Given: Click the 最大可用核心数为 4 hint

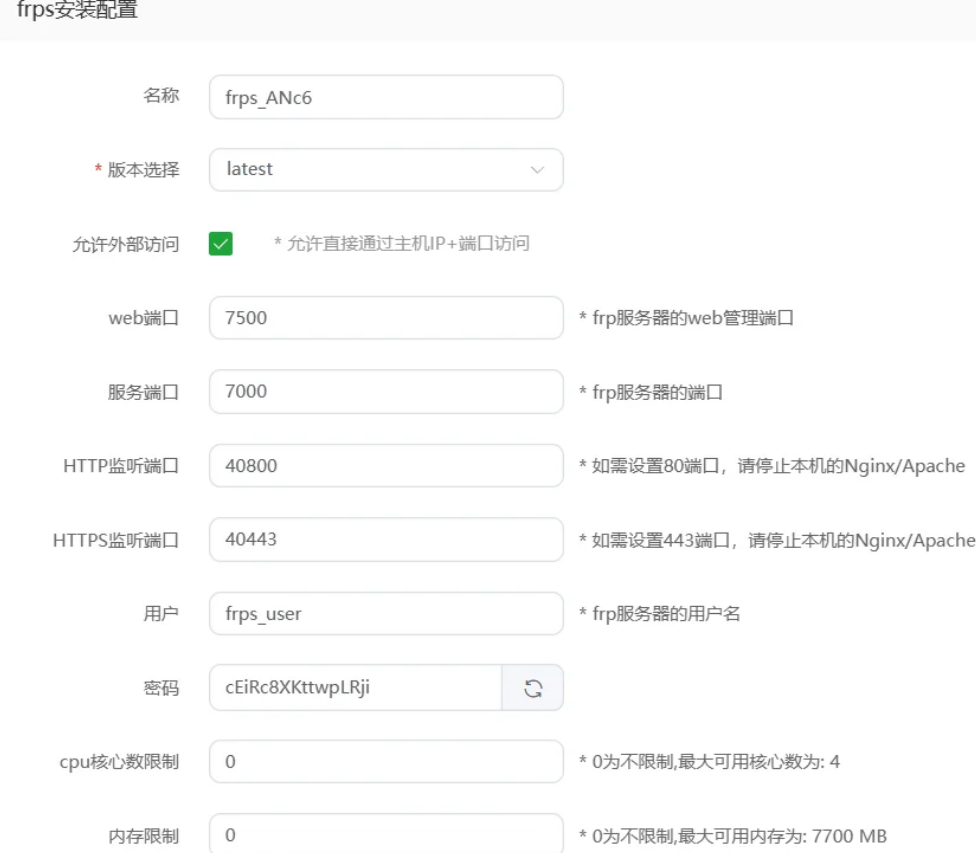Looking at the screenshot, I should [709, 762].
